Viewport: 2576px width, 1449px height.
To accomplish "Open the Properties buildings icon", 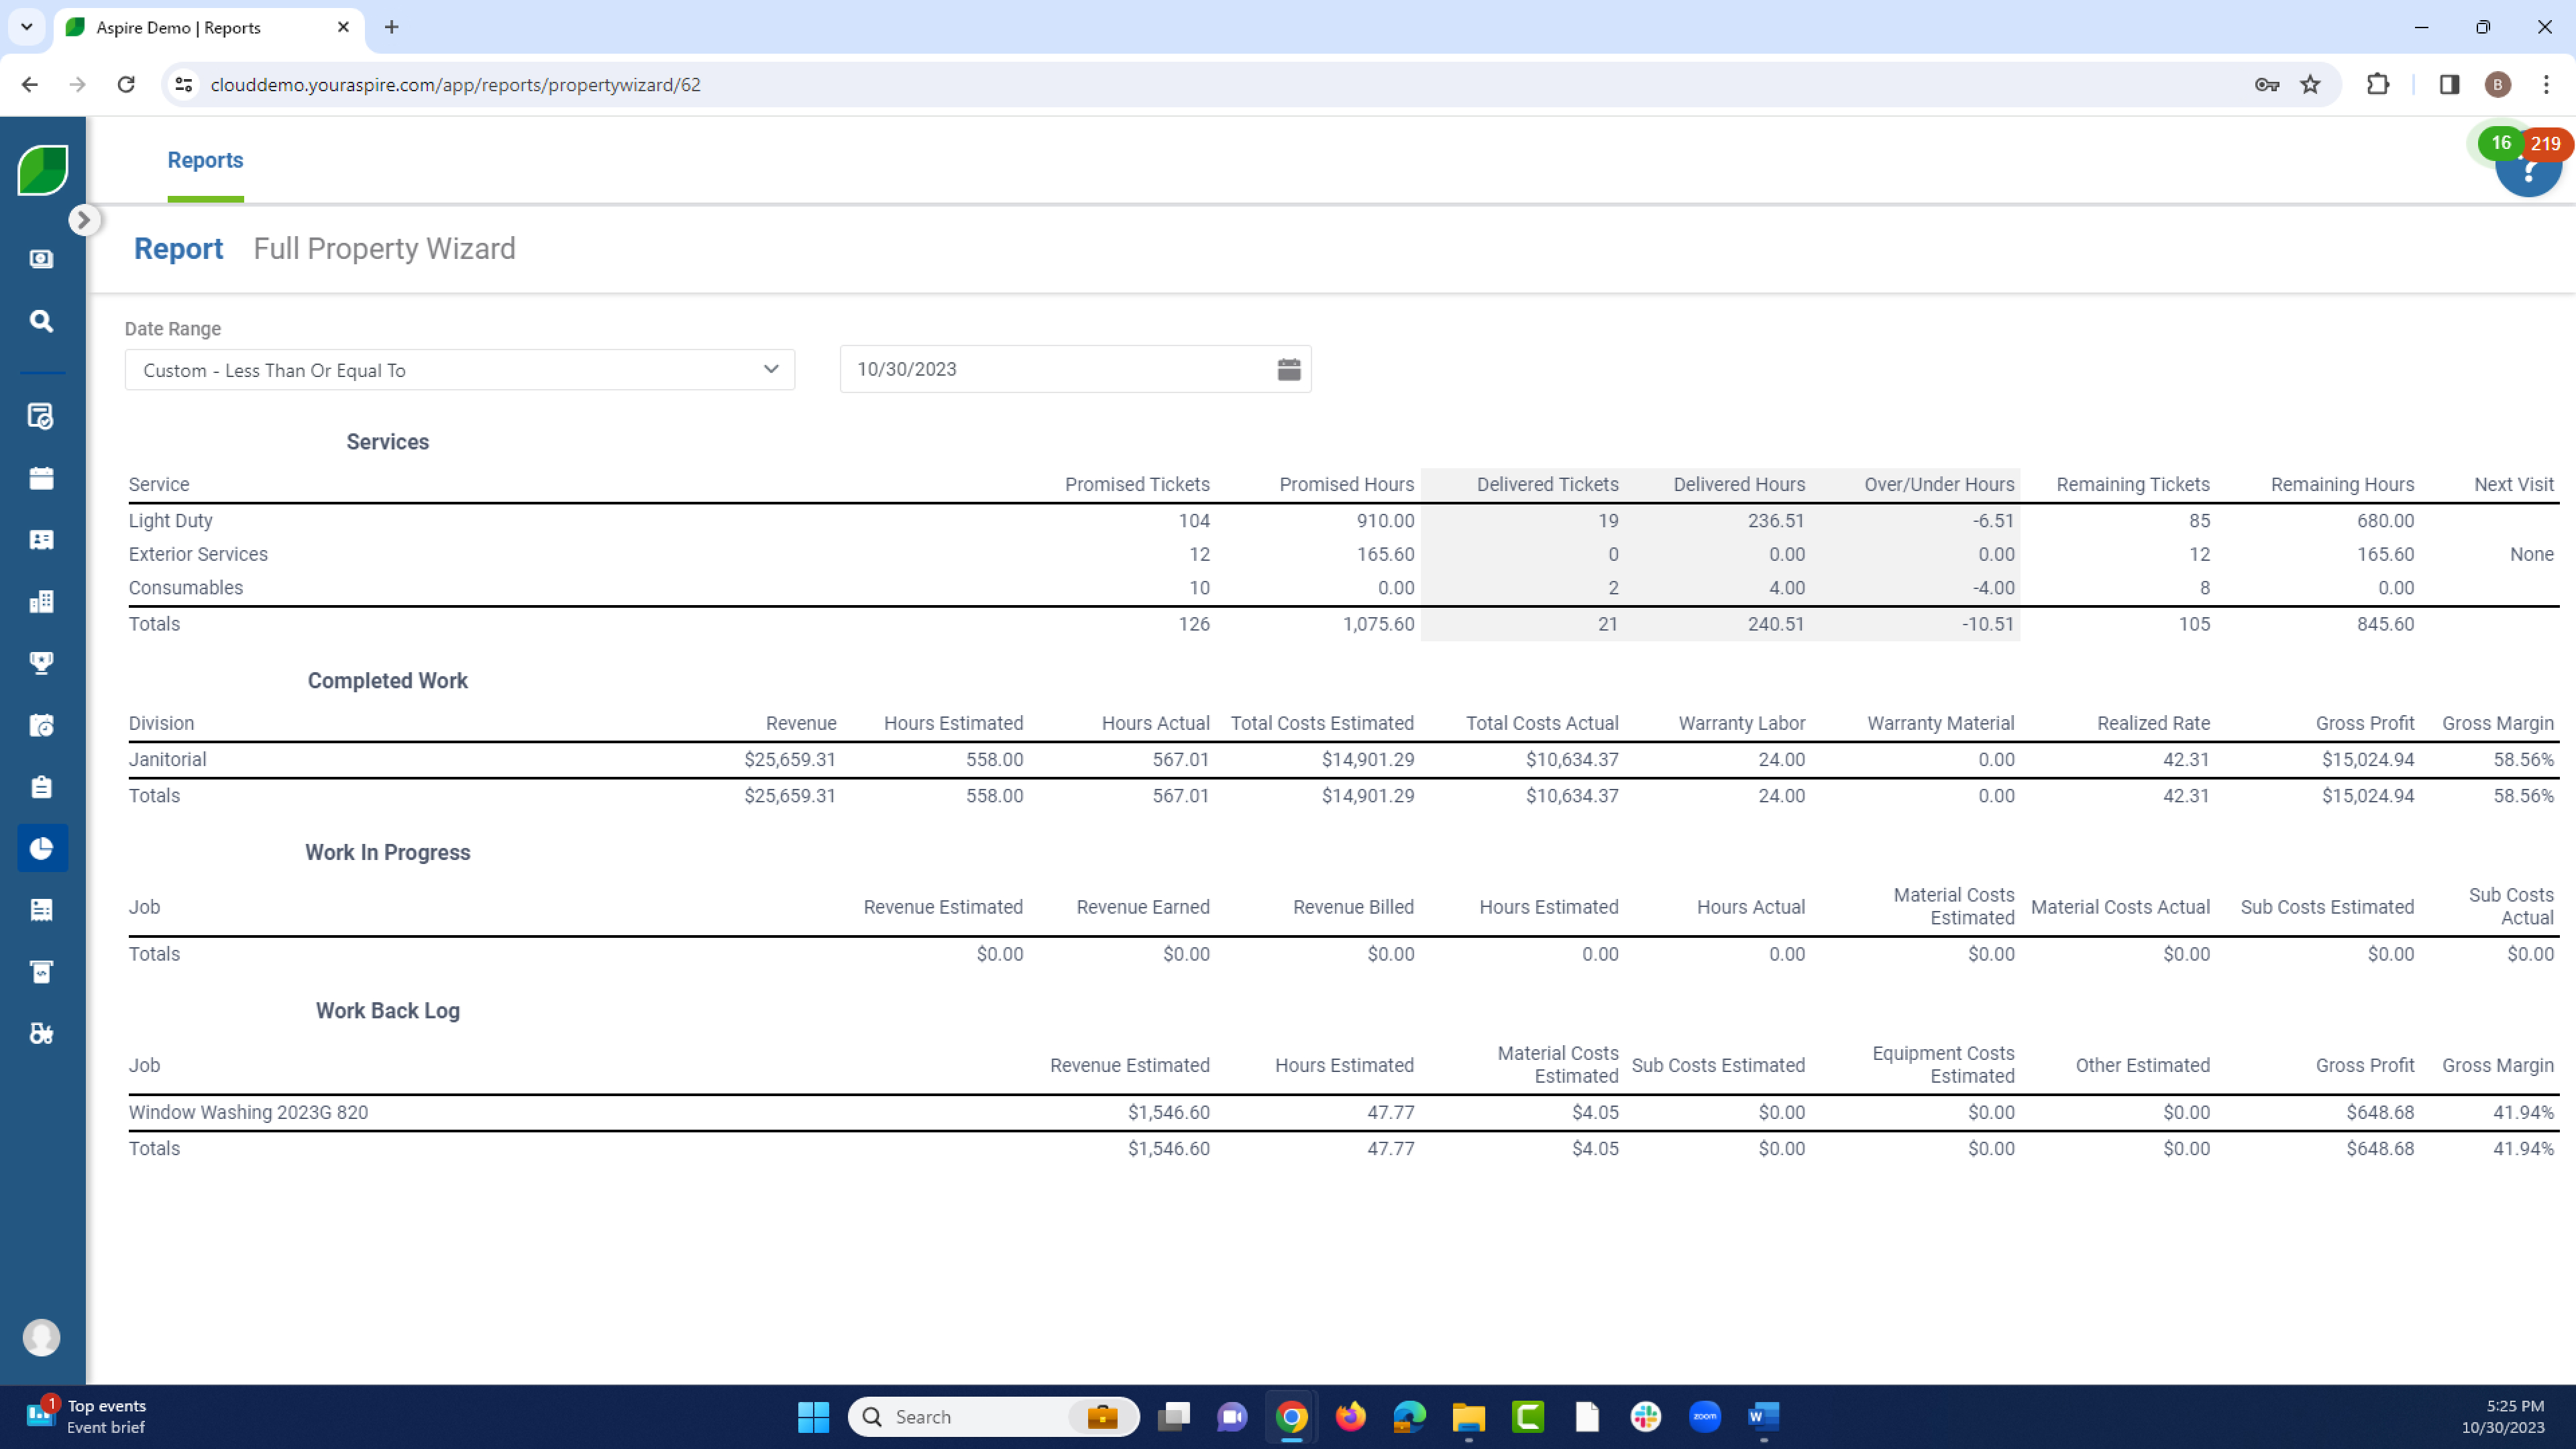I will point(41,601).
